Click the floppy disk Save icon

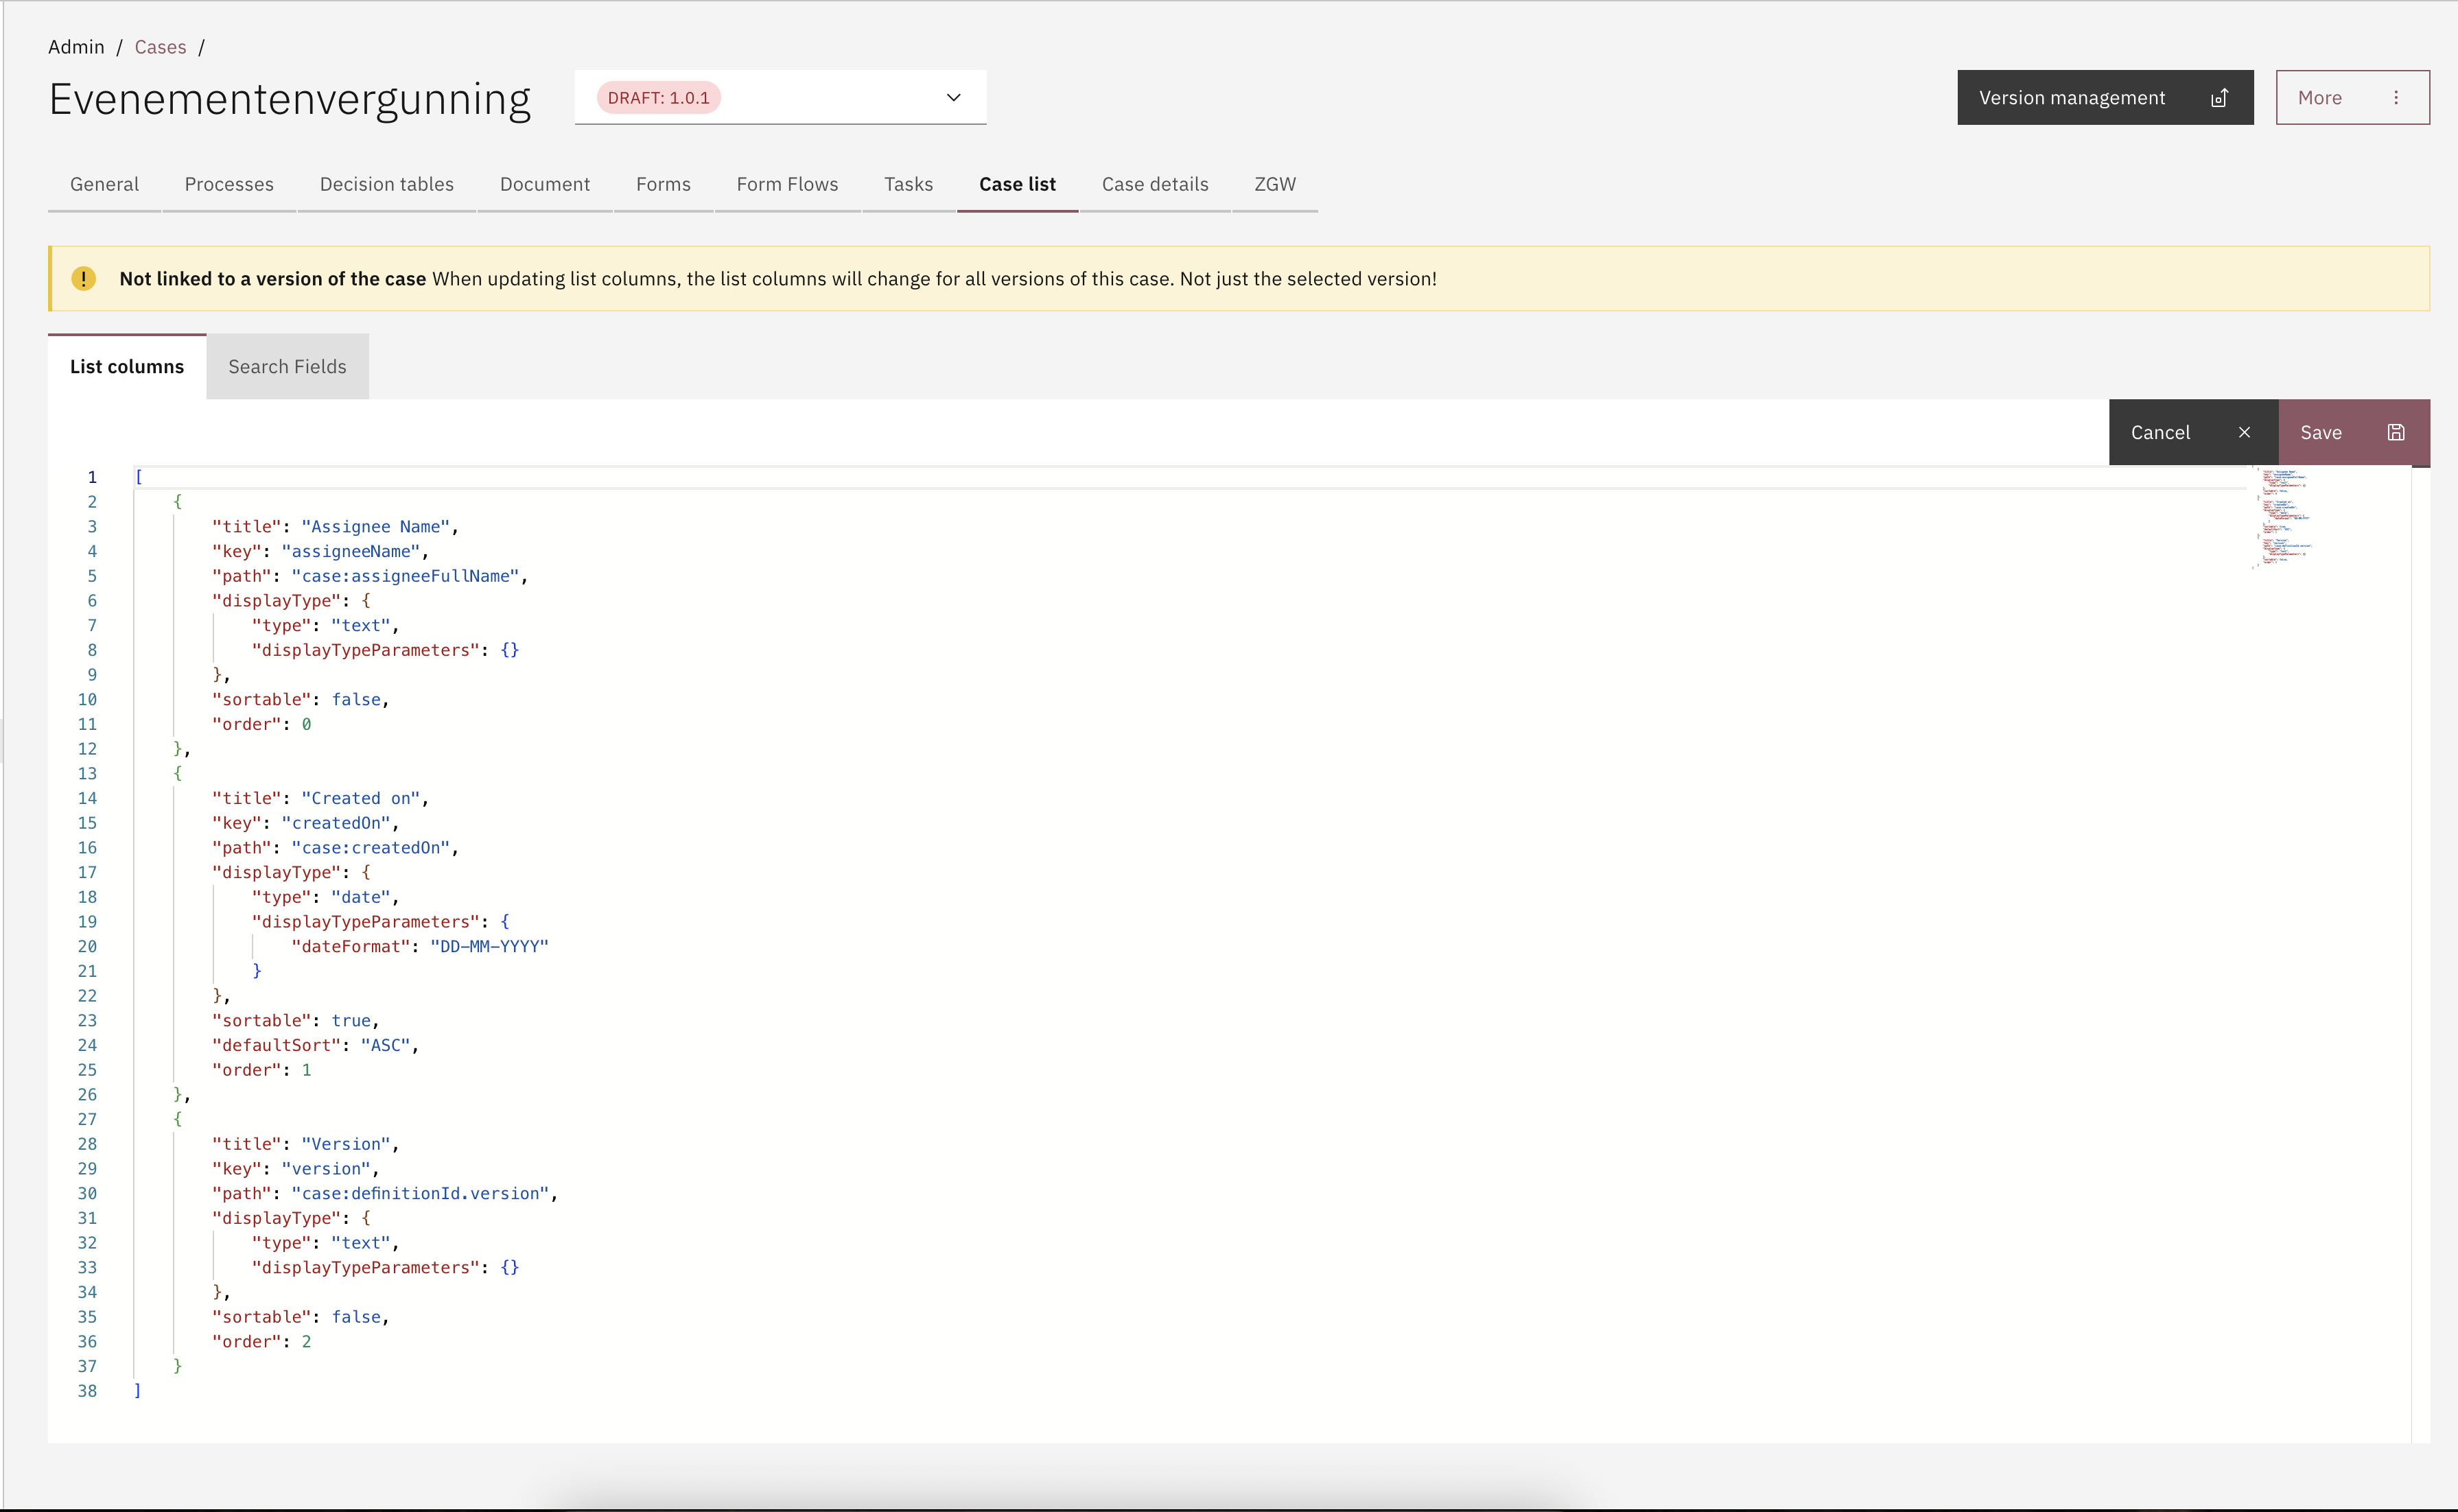[2396, 432]
